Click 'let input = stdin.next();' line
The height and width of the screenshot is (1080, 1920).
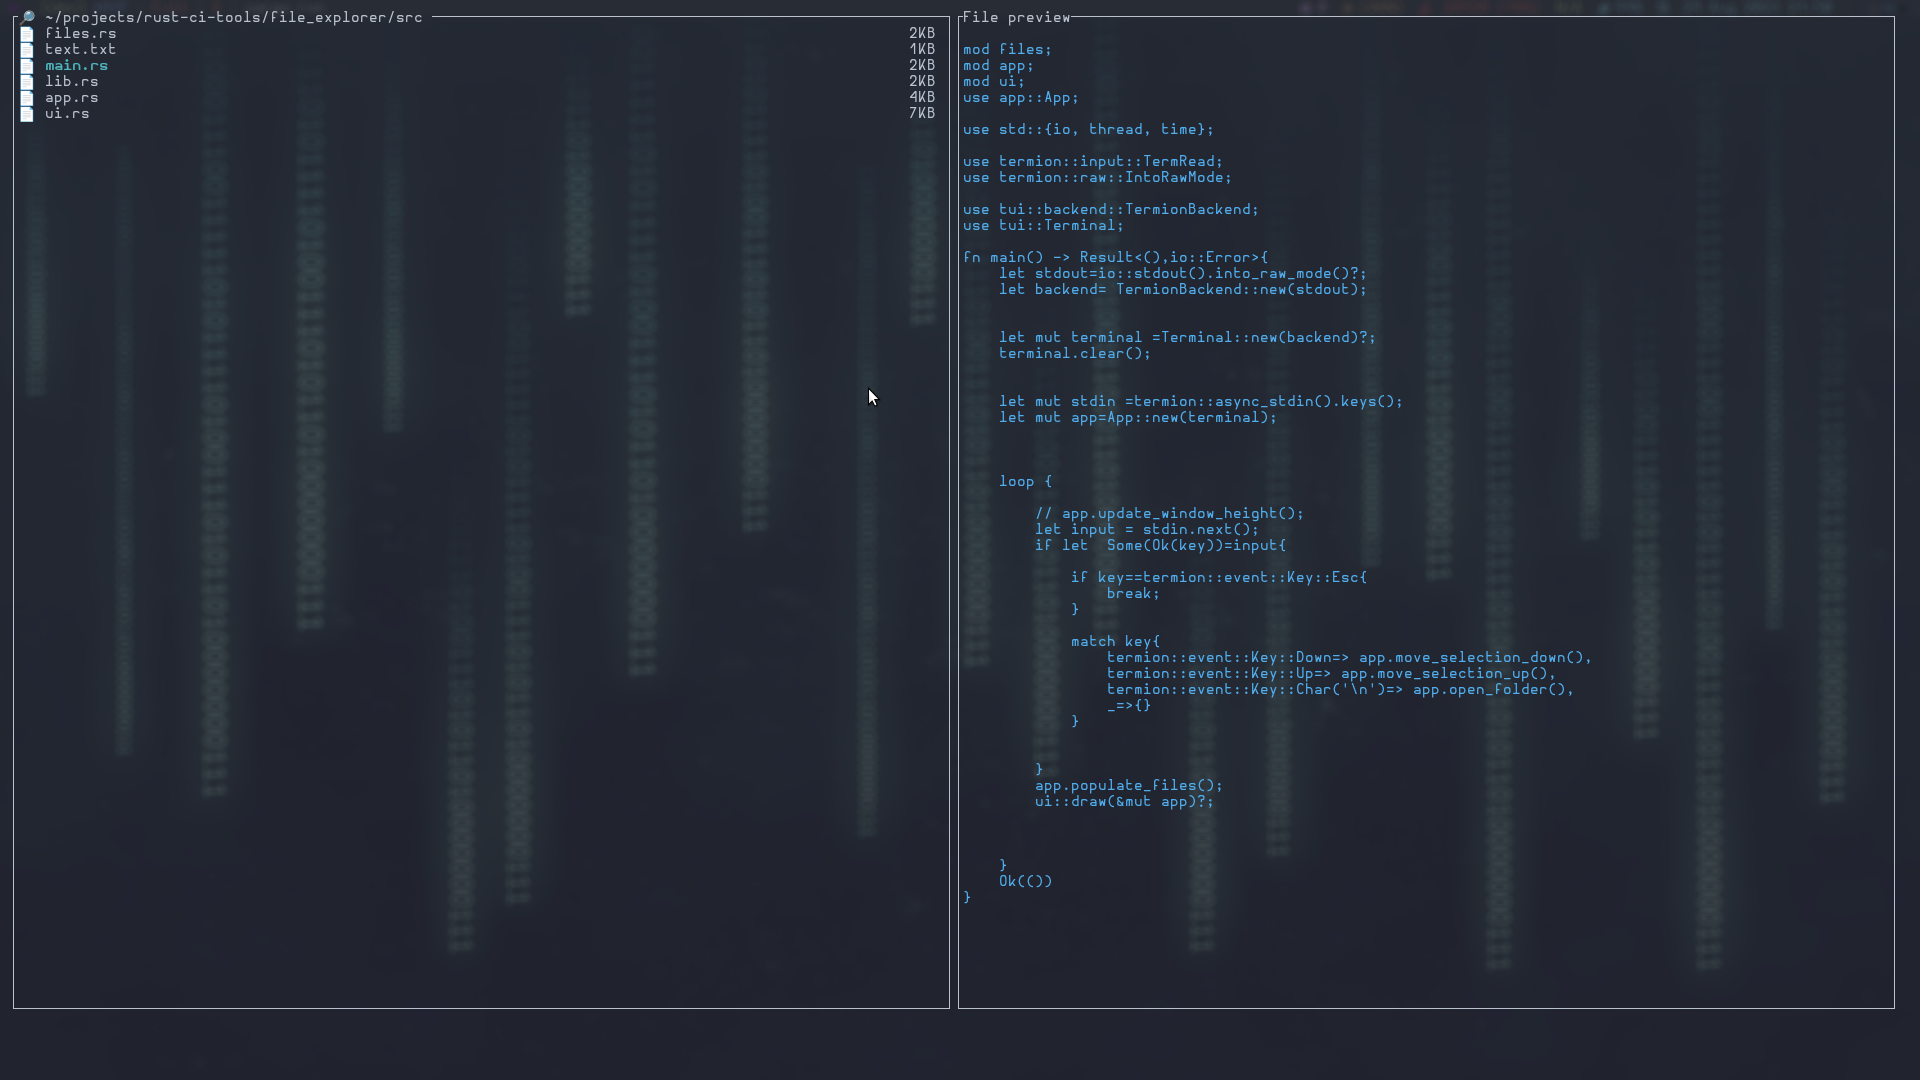1146,529
